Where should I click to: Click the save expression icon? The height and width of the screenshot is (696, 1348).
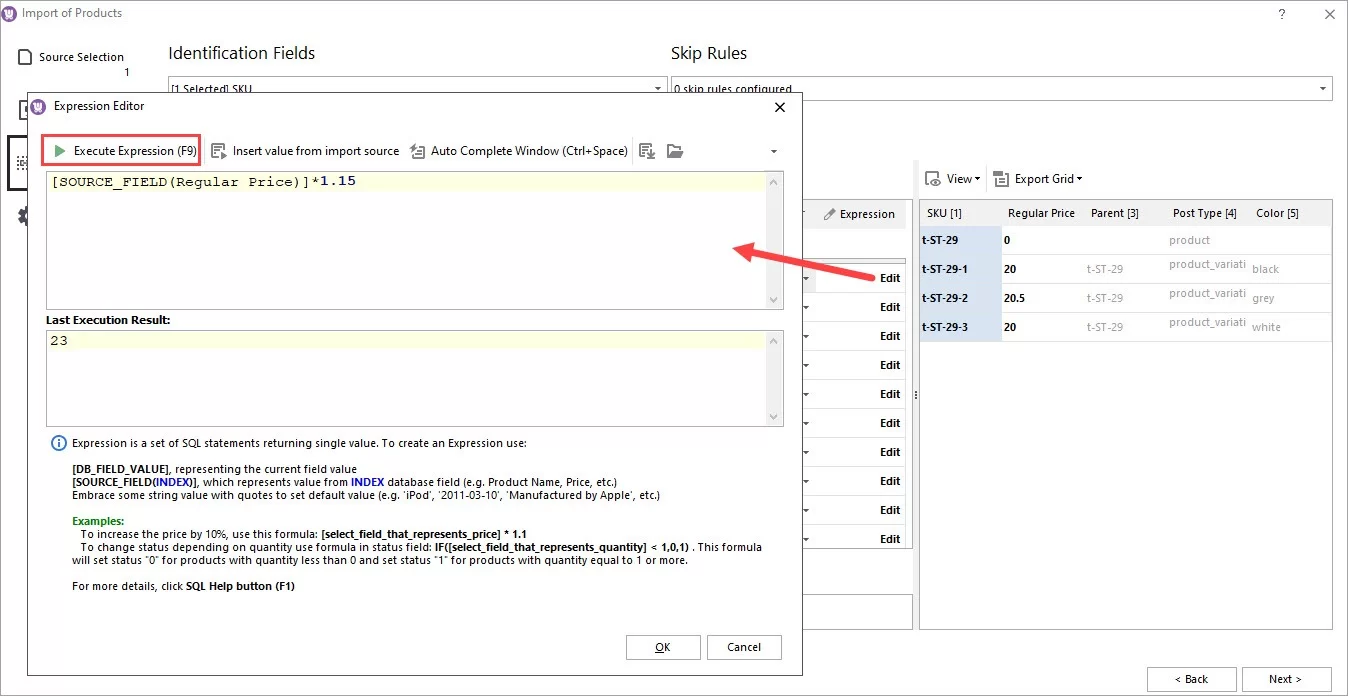(646, 150)
